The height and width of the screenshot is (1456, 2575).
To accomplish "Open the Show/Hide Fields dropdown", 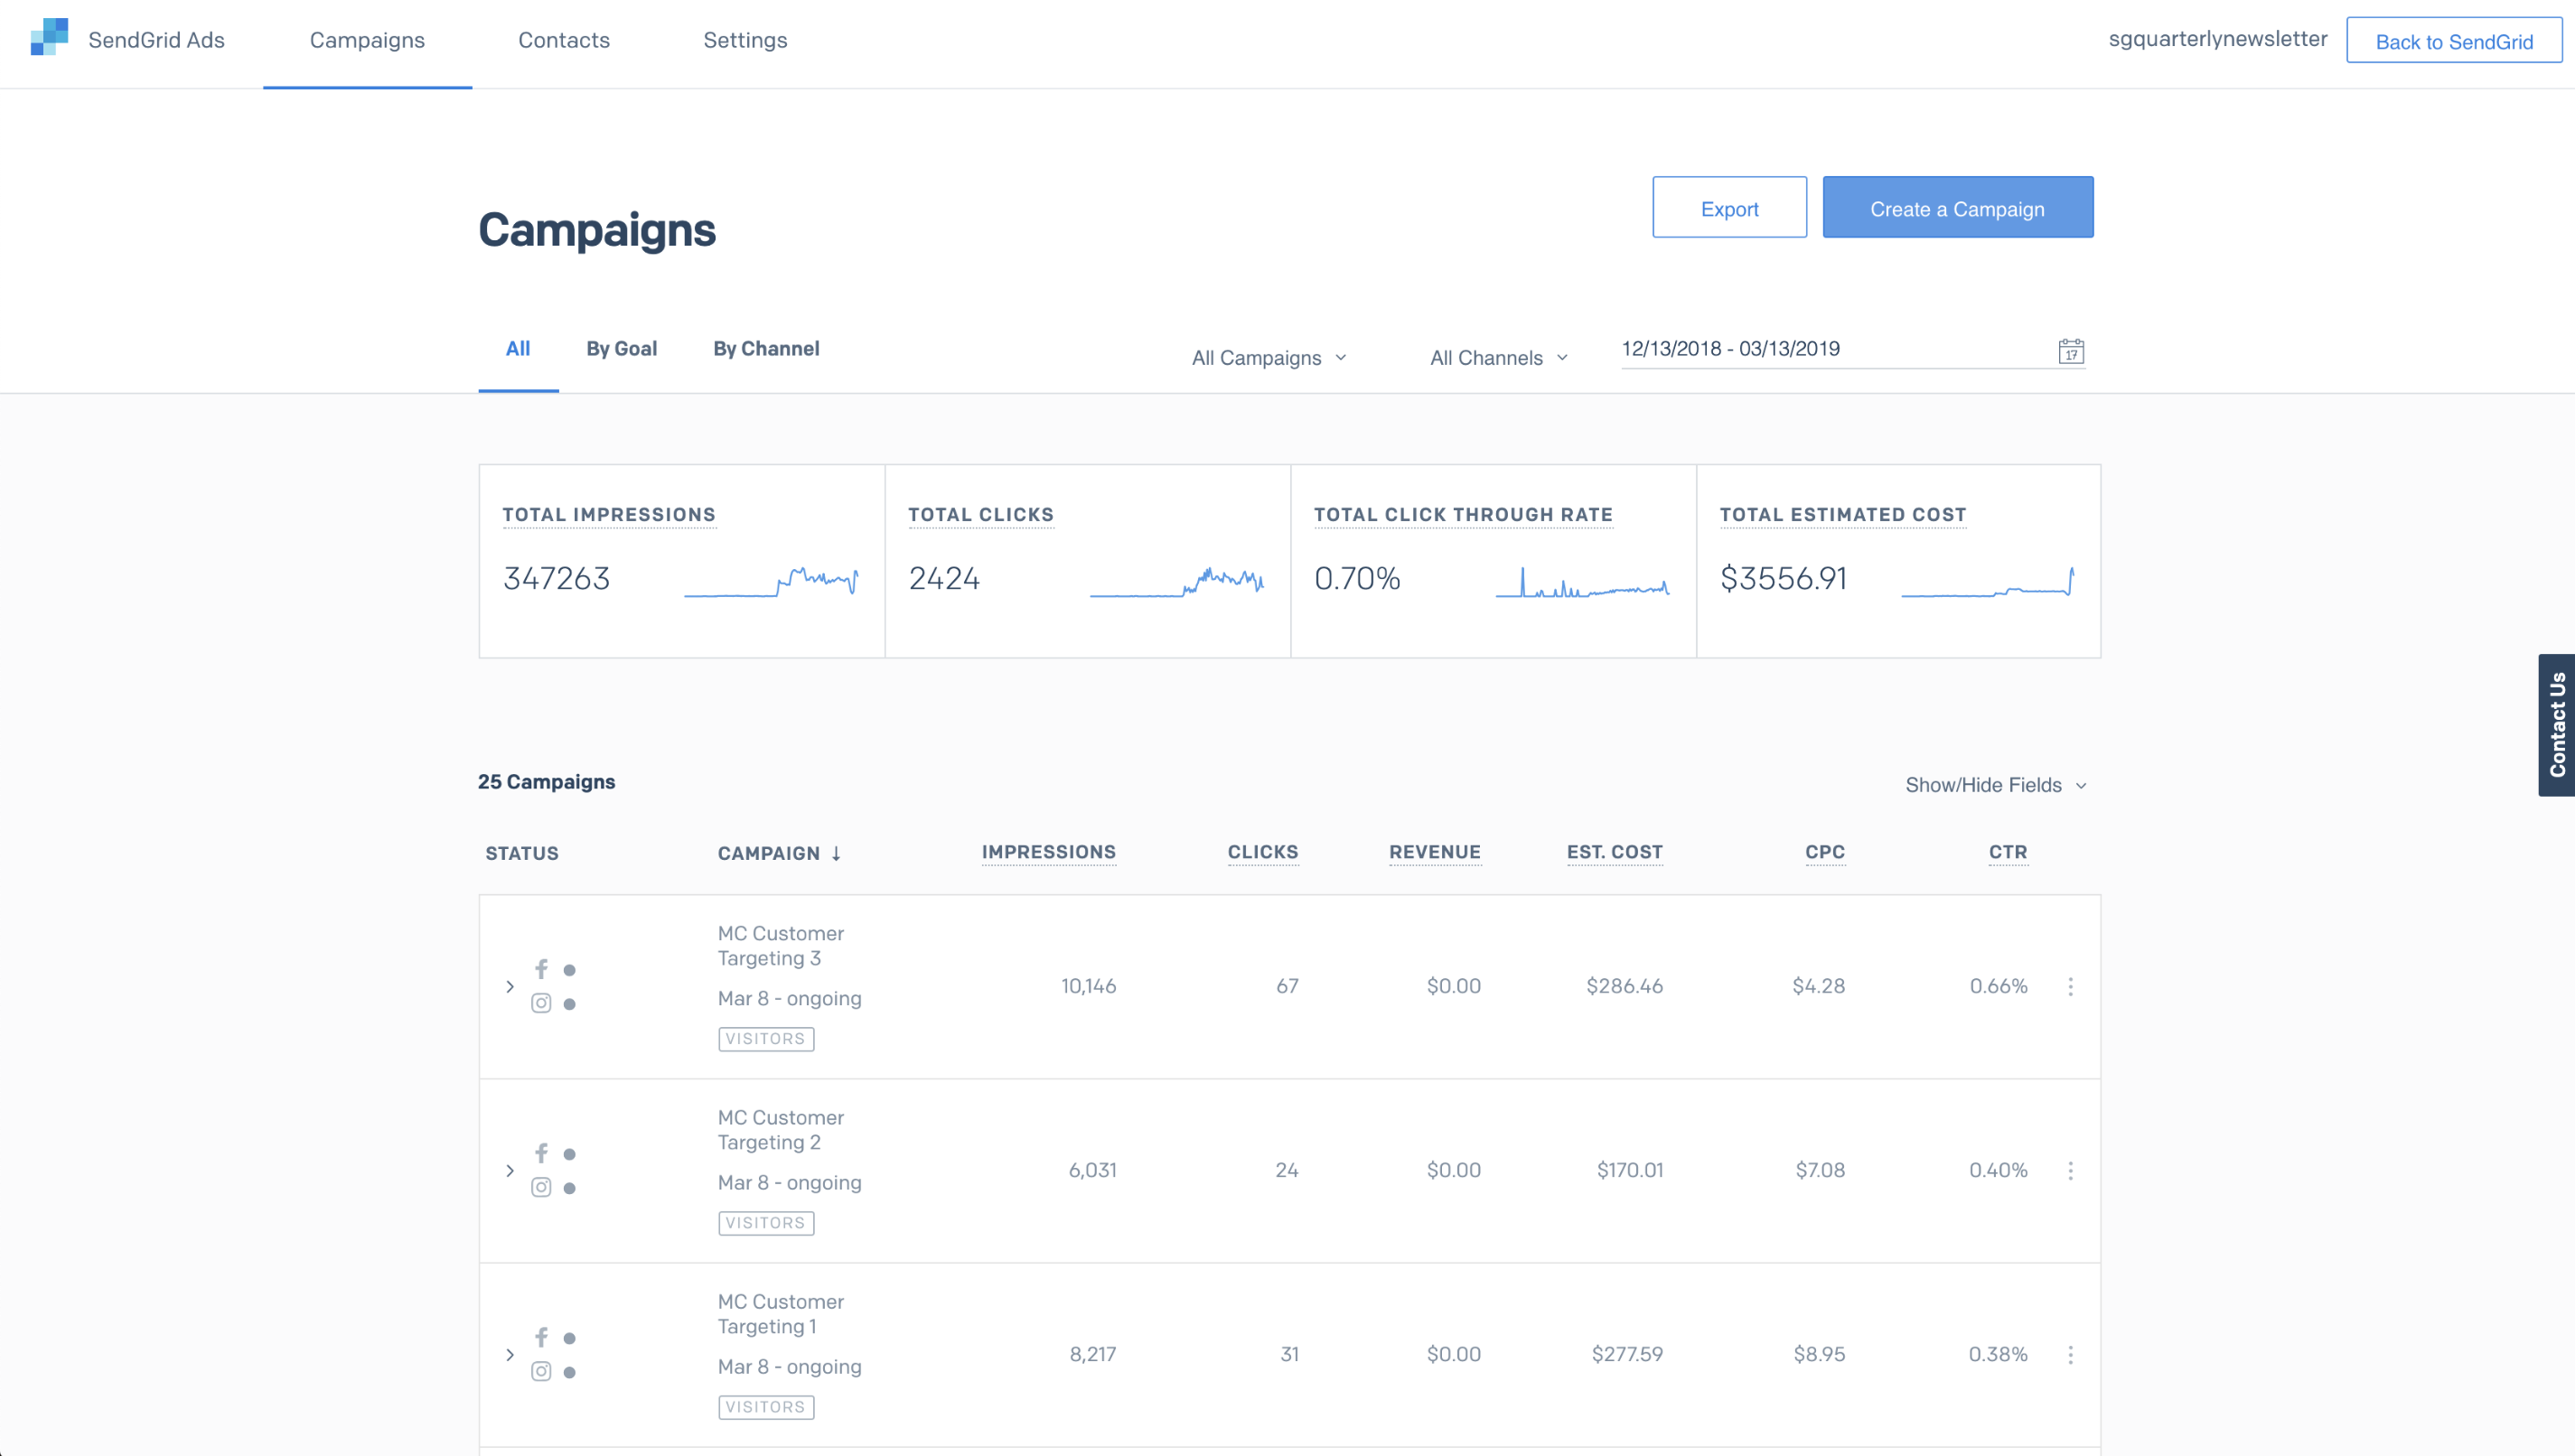I will tap(1996, 785).
